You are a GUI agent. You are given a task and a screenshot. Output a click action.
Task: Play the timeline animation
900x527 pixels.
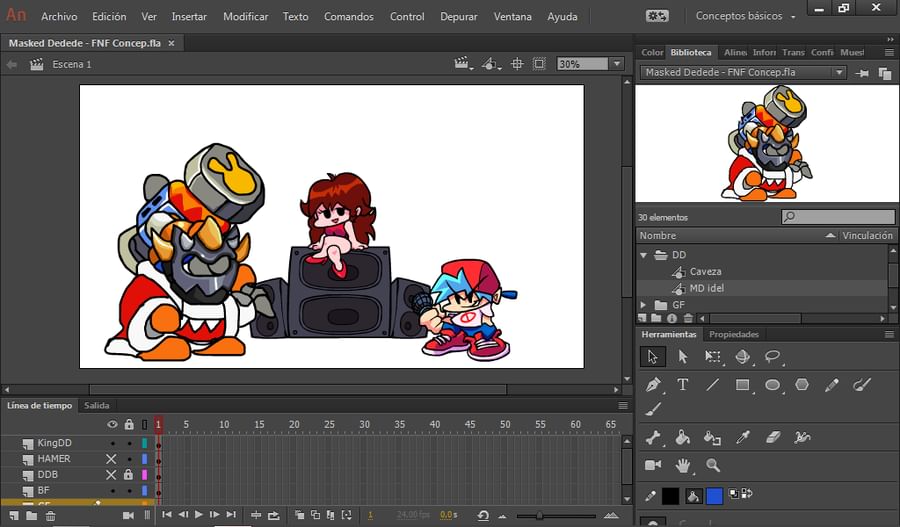point(199,515)
